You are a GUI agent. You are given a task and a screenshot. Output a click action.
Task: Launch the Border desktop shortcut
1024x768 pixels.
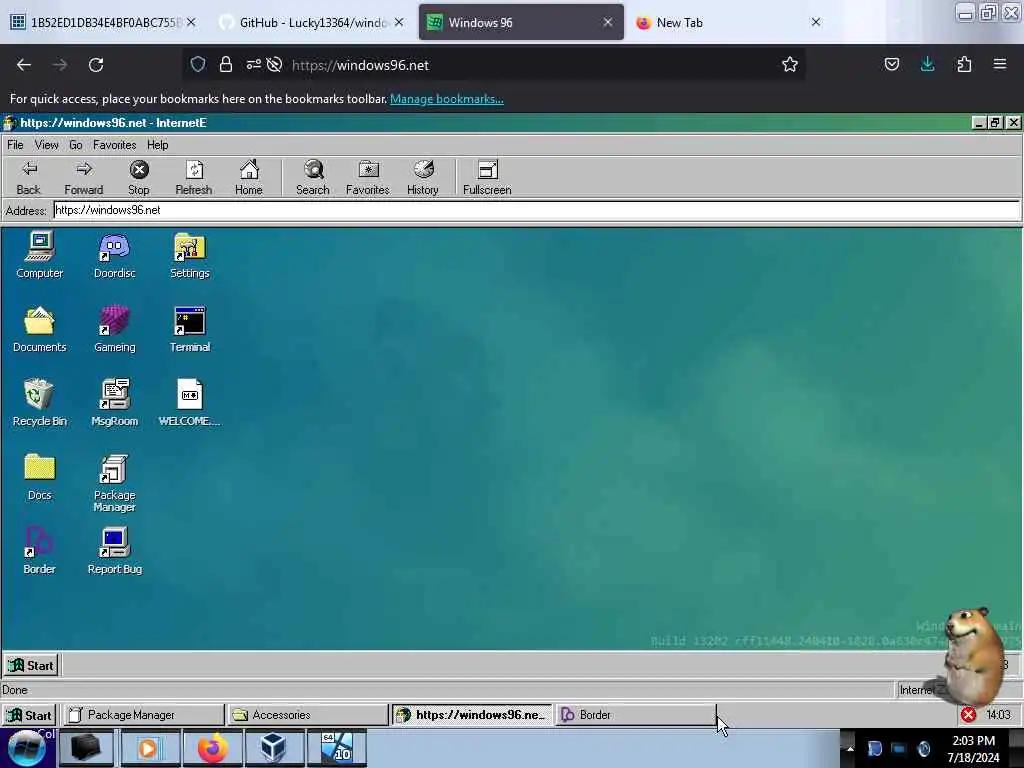pos(39,551)
